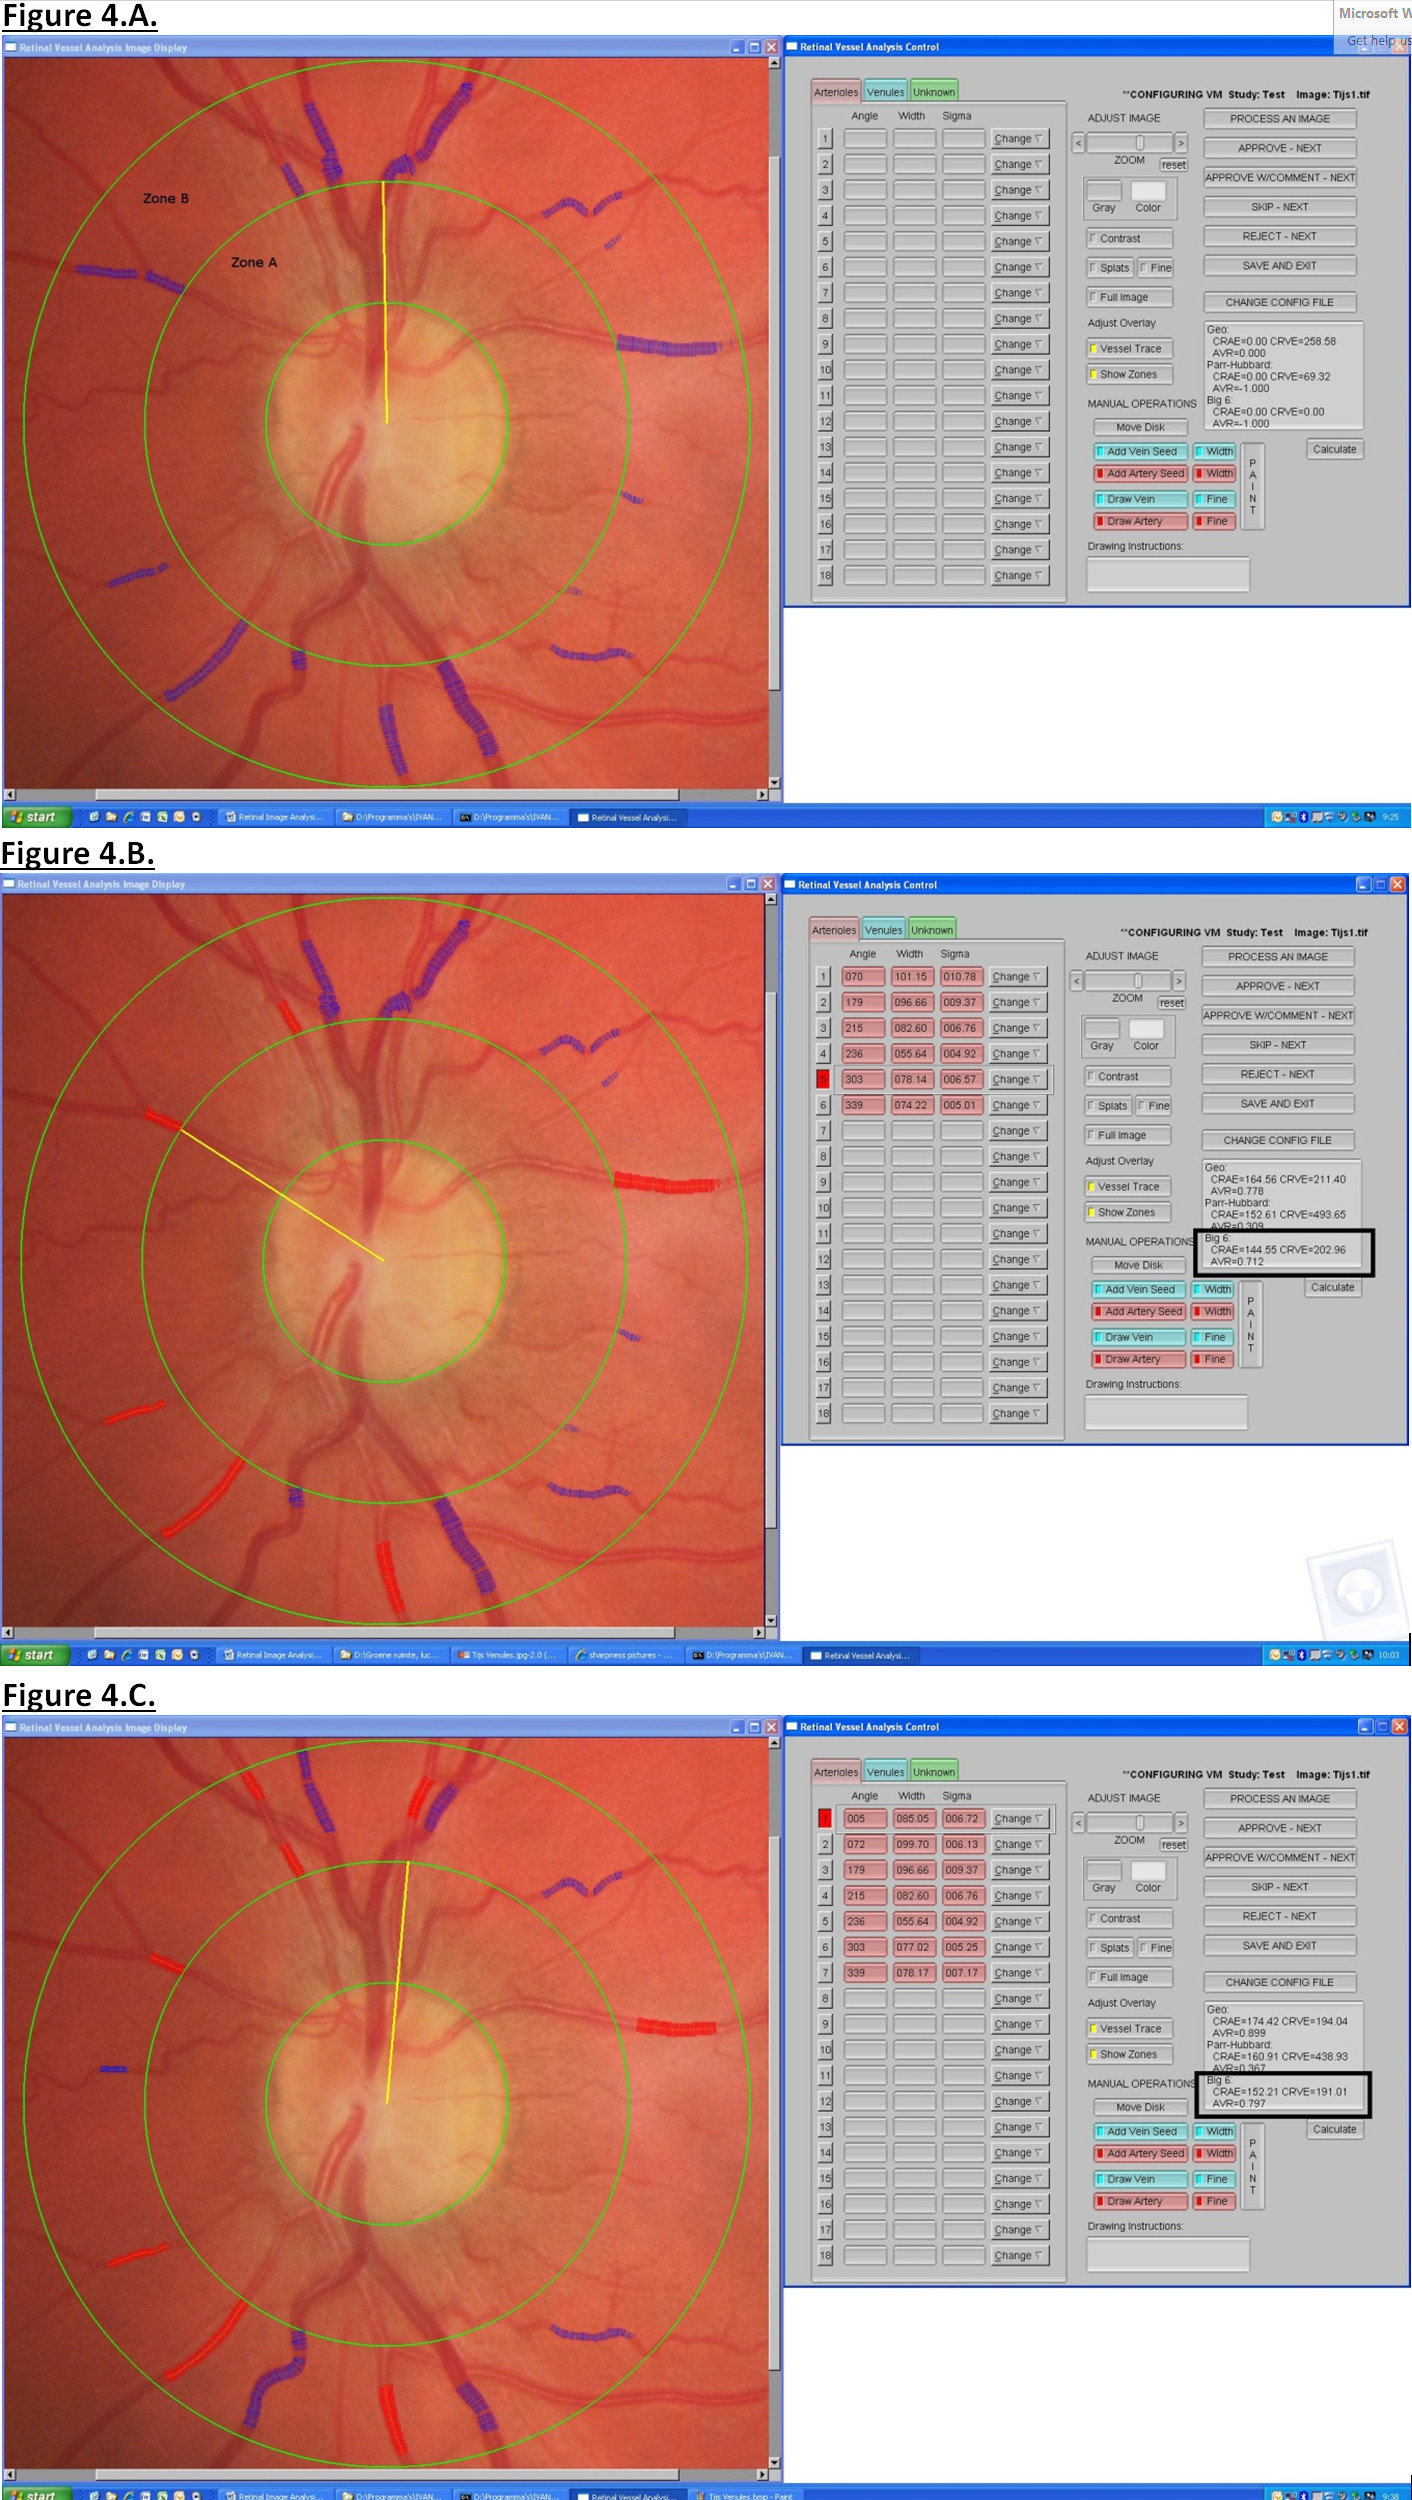Viewport: 1412px width, 2500px height.
Task: Click the red row 5 marker in Figure 4.B
Action: point(823,1079)
